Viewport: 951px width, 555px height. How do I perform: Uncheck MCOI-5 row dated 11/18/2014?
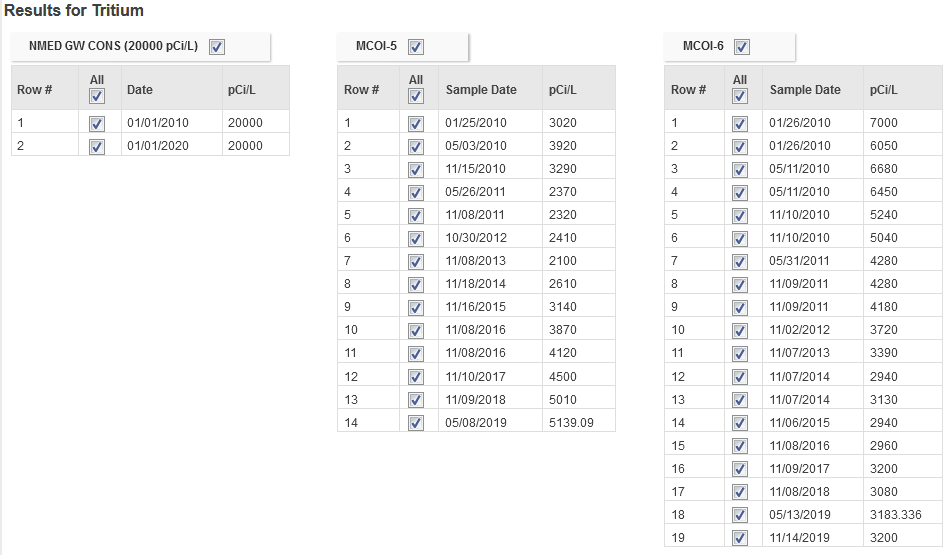(415, 285)
